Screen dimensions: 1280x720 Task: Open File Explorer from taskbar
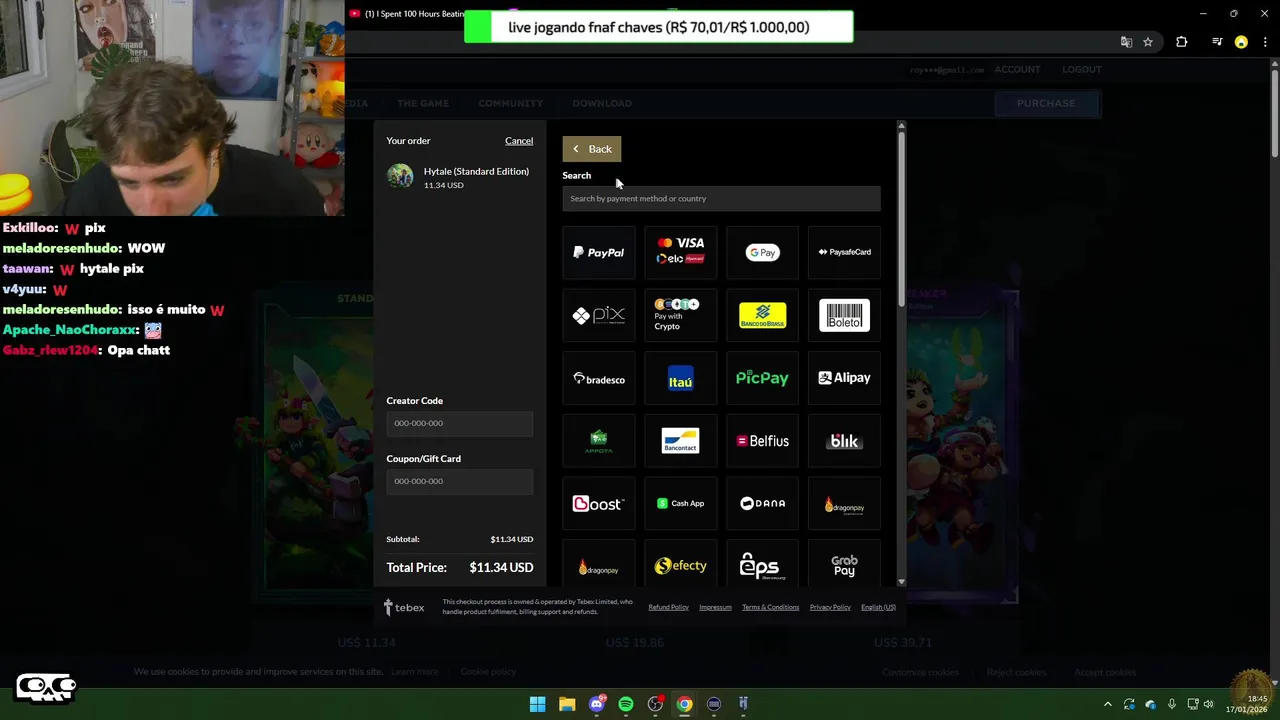(x=567, y=704)
